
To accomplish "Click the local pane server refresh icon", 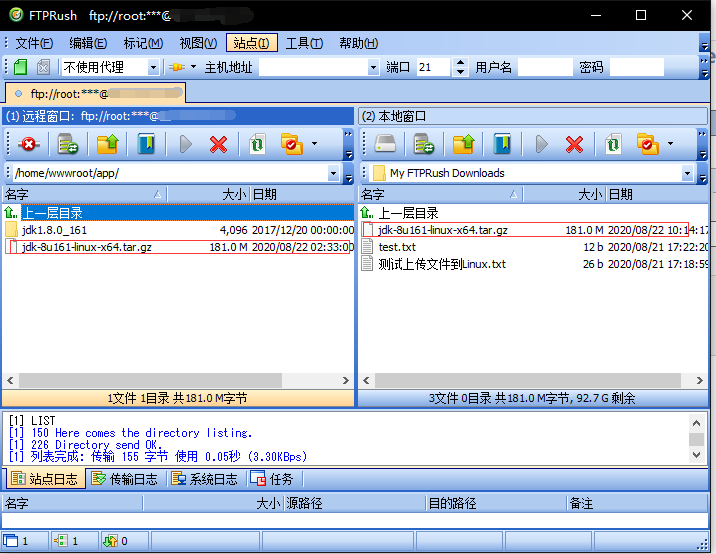I will [x=424, y=144].
